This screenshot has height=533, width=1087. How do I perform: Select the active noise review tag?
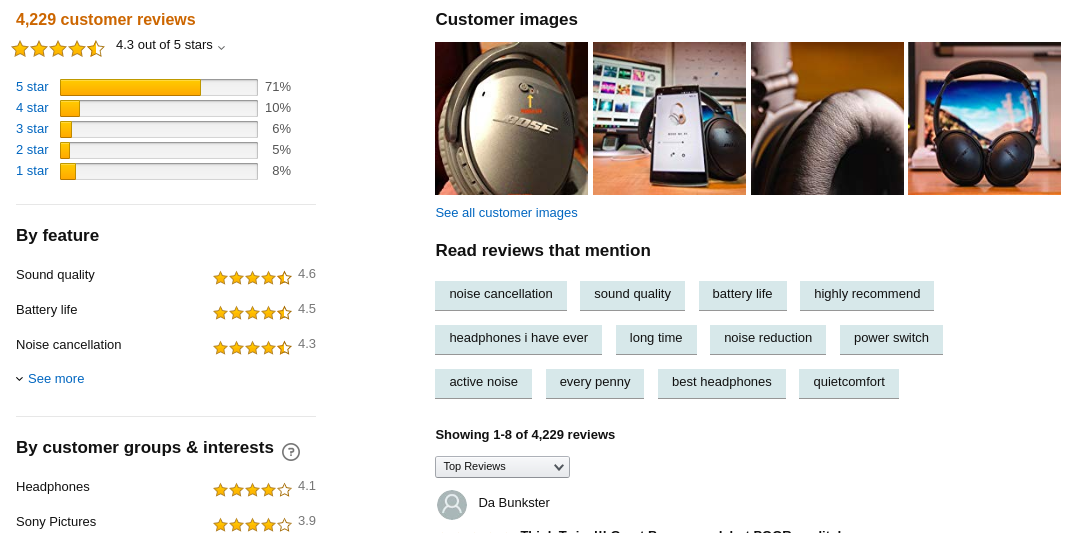coord(483,383)
